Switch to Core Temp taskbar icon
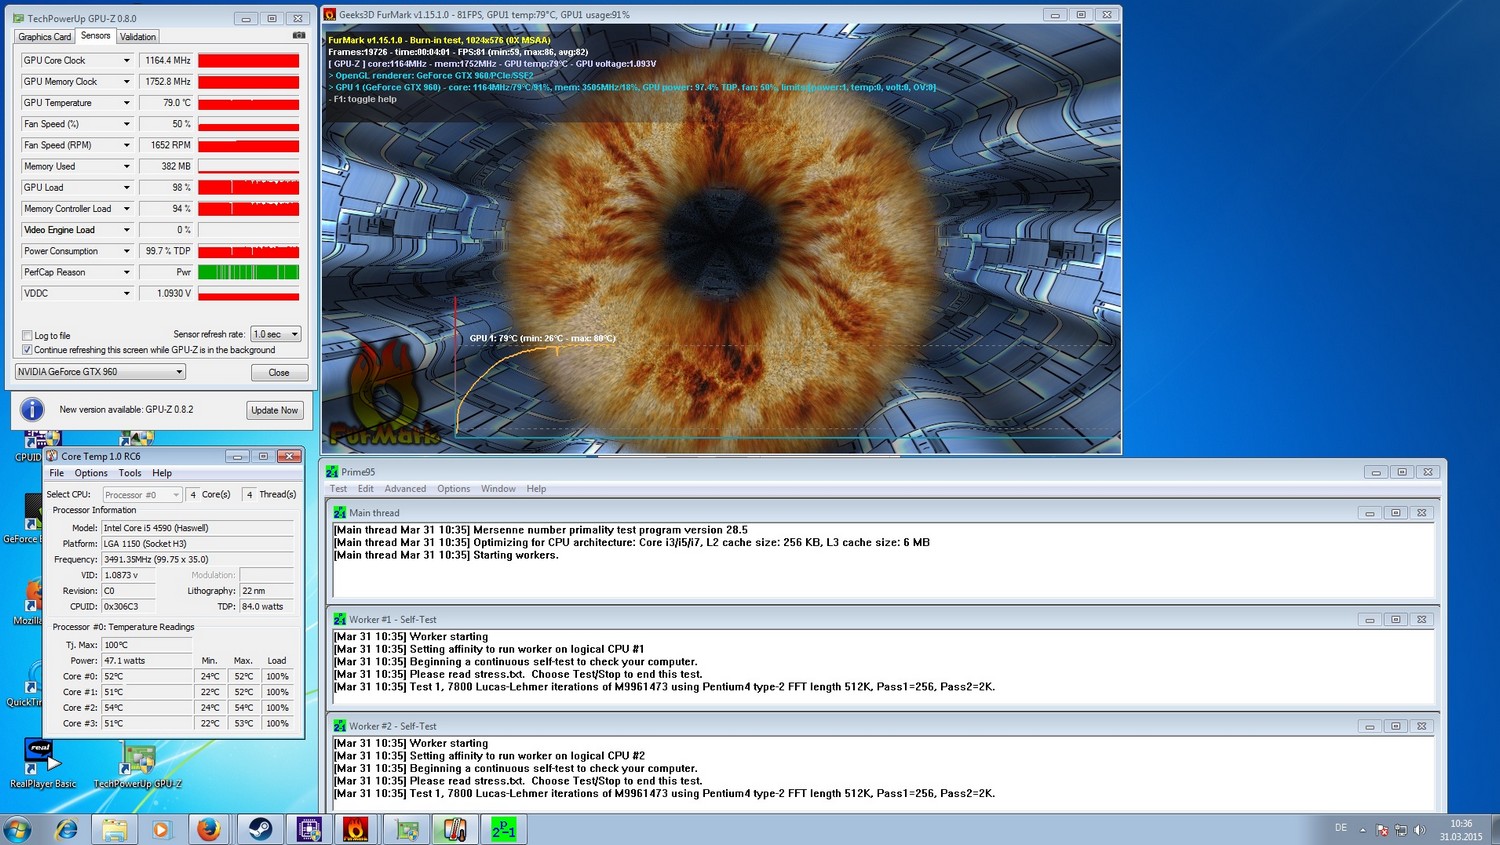The height and width of the screenshot is (845, 1500). tap(455, 829)
